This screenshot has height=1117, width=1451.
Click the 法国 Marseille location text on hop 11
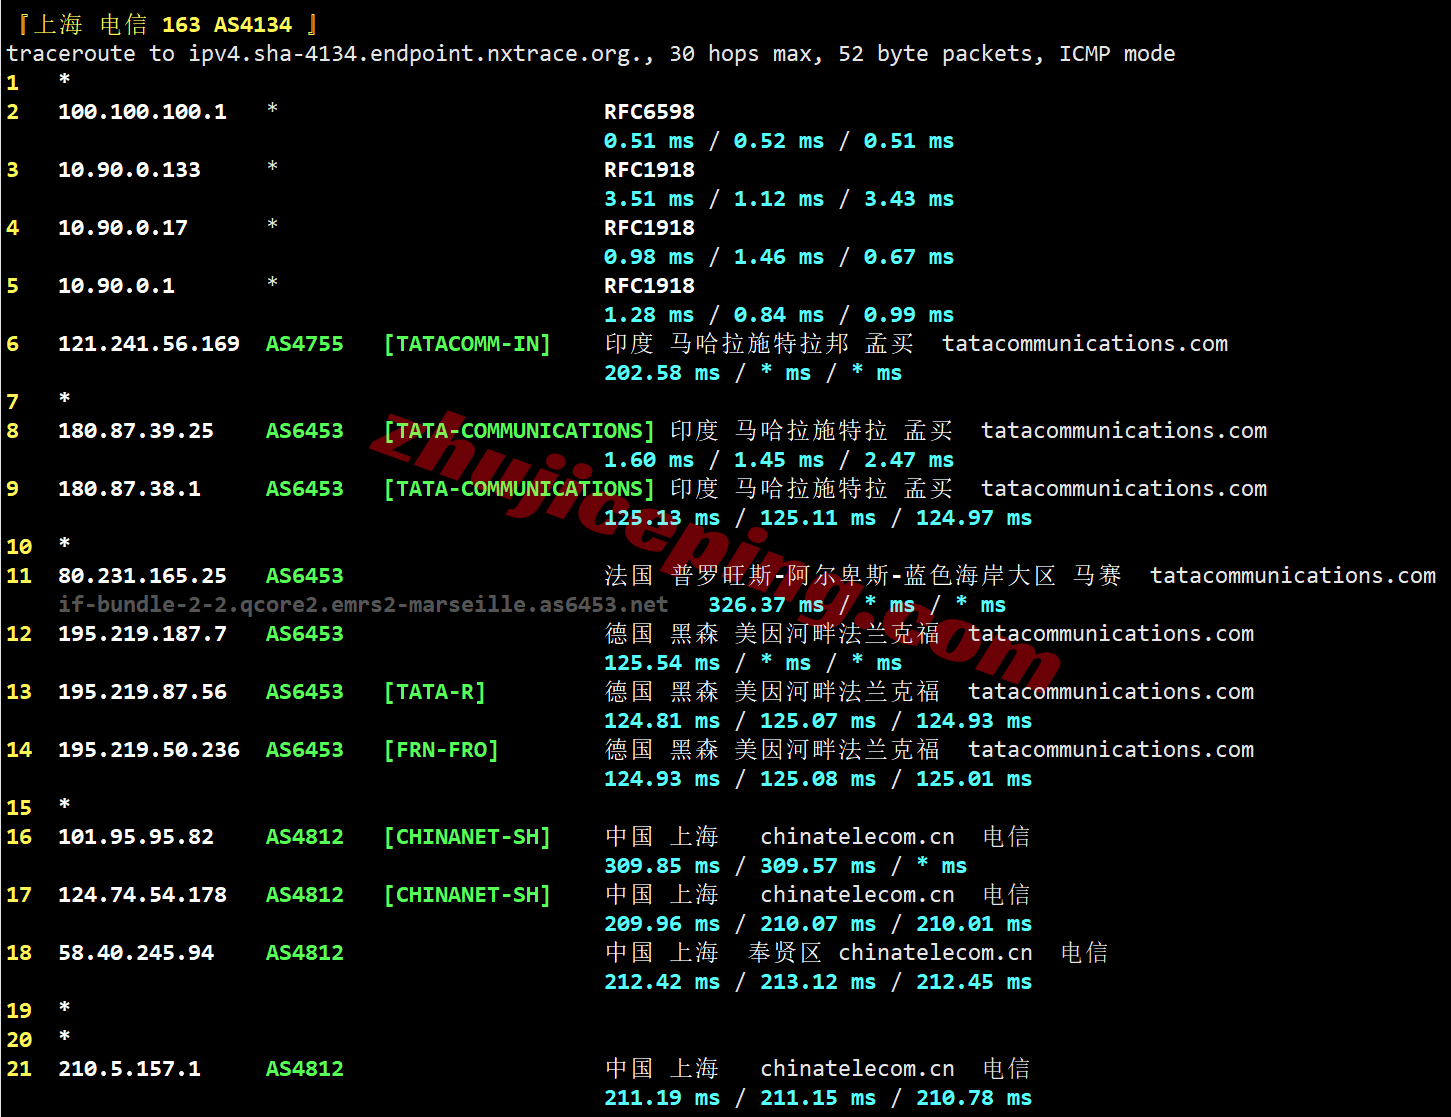[863, 576]
